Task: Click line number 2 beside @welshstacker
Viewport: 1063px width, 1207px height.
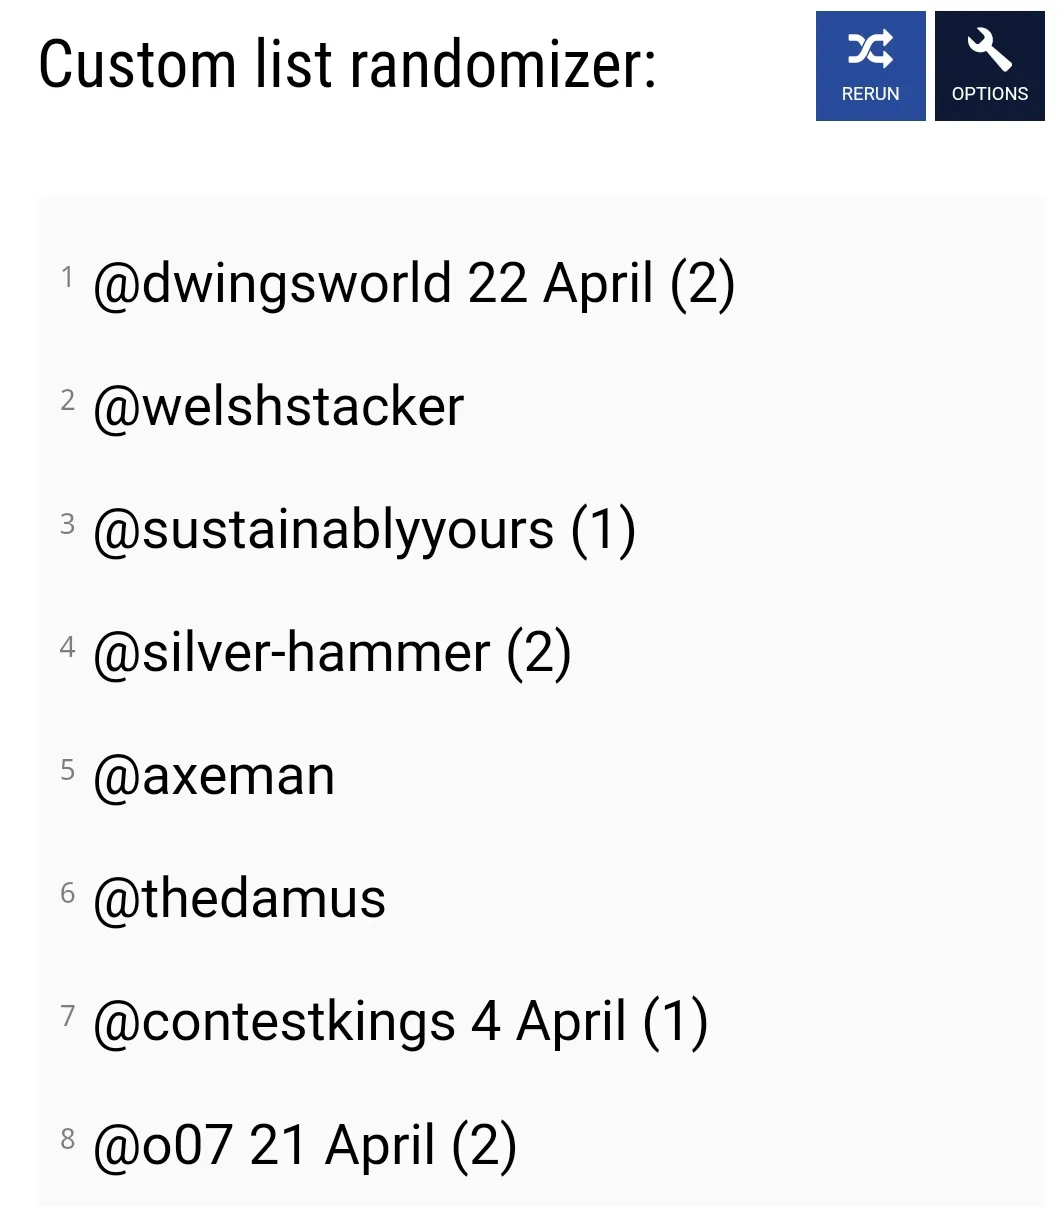Action: point(67,400)
